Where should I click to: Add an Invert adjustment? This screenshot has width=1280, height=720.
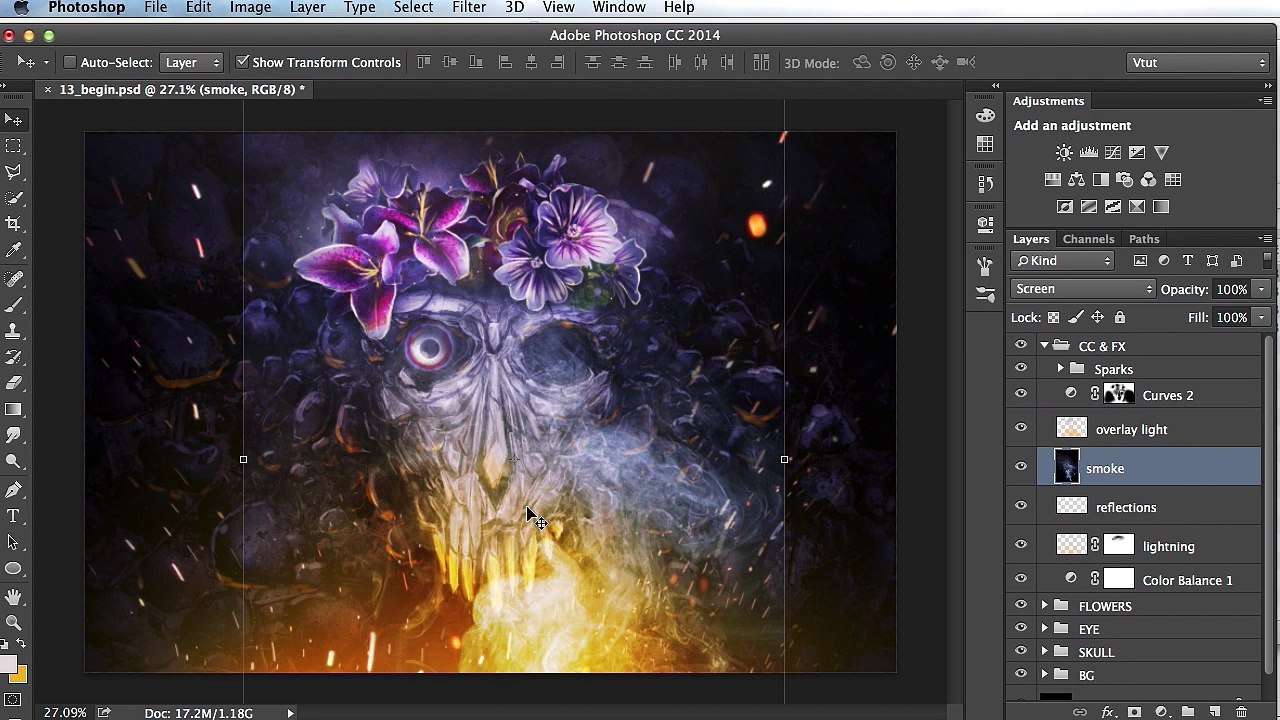1064,207
